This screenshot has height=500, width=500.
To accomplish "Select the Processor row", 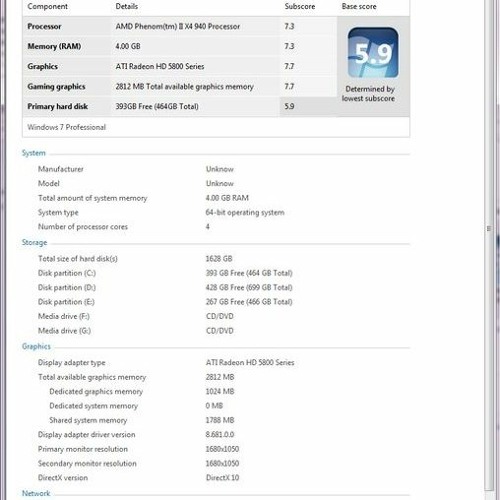I will (180, 26).
